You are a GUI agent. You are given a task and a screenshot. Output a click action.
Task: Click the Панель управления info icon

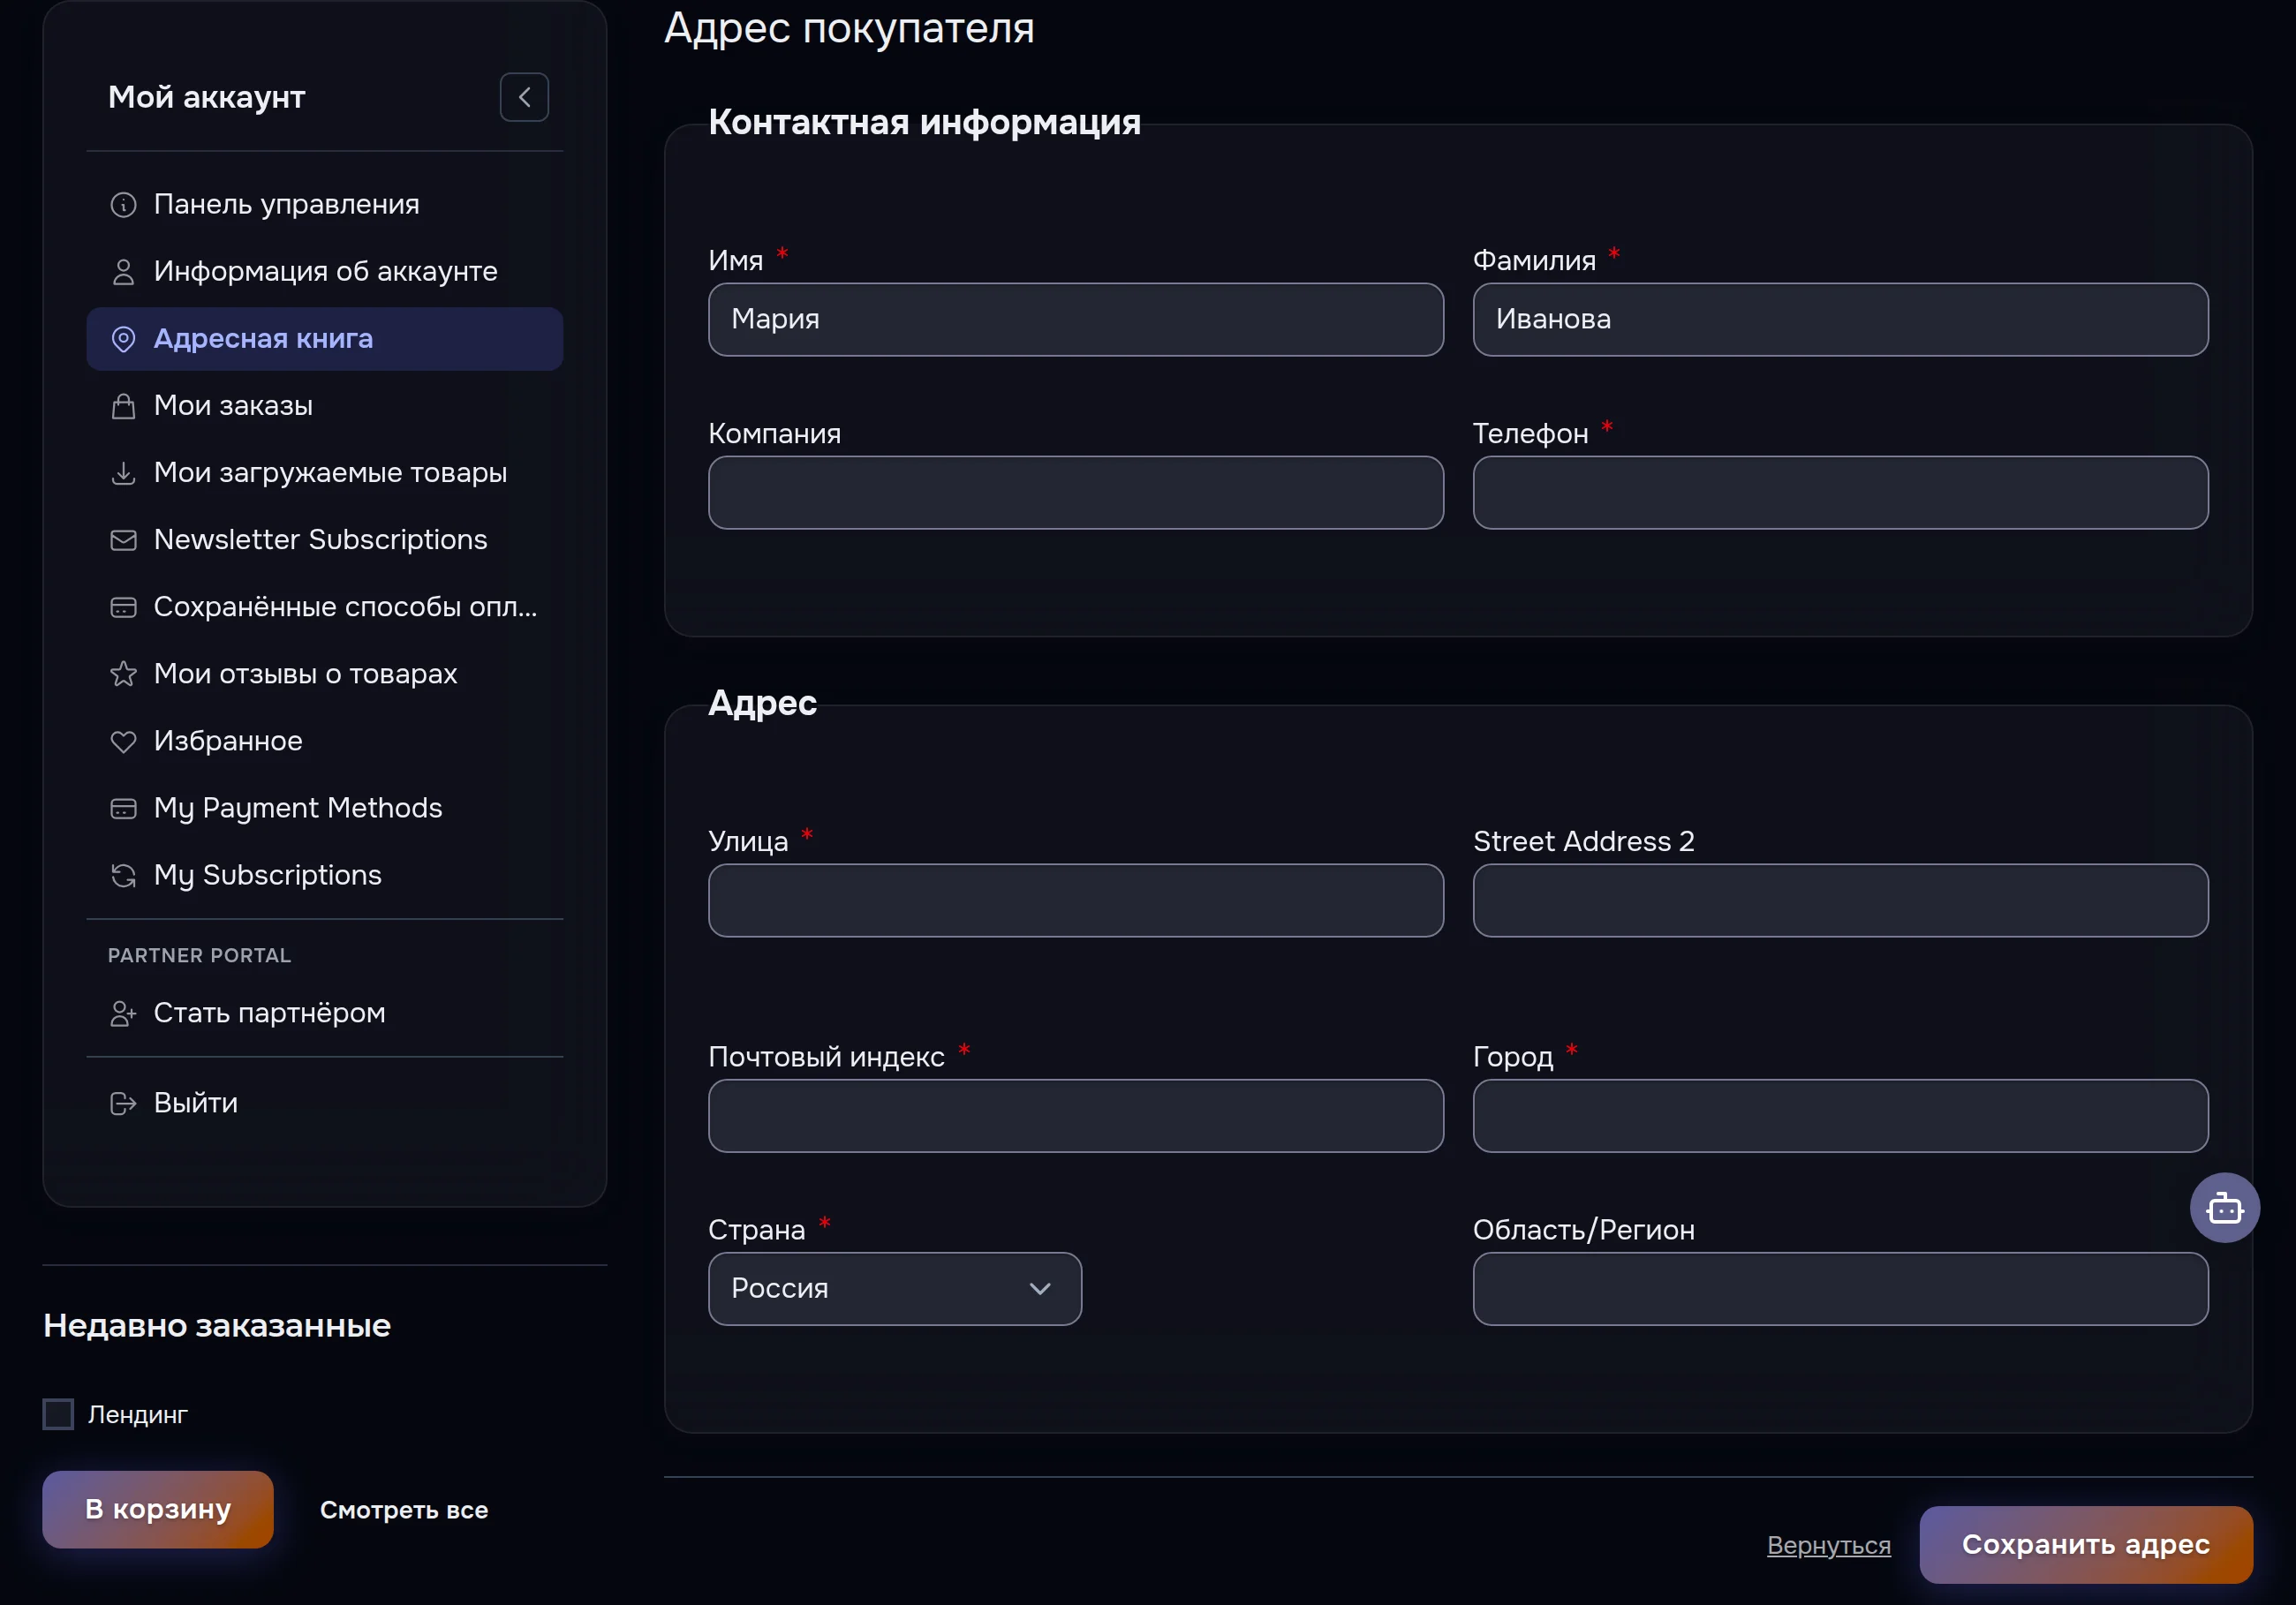[x=123, y=205]
